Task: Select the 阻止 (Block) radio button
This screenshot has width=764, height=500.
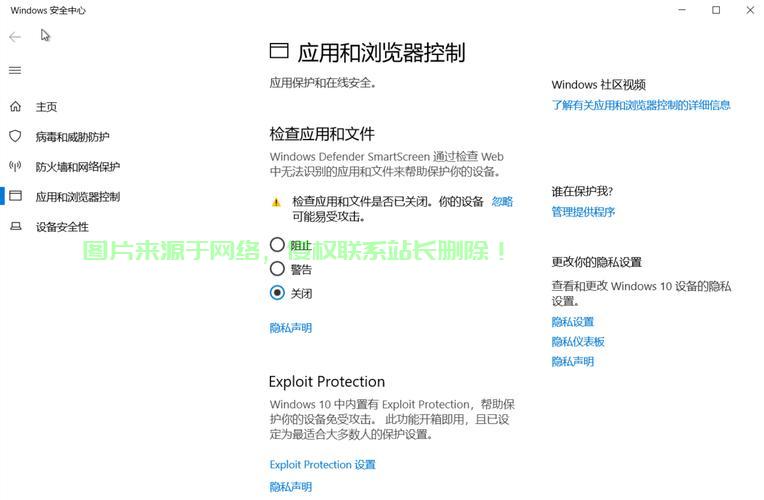Action: click(x=277, y=244)
